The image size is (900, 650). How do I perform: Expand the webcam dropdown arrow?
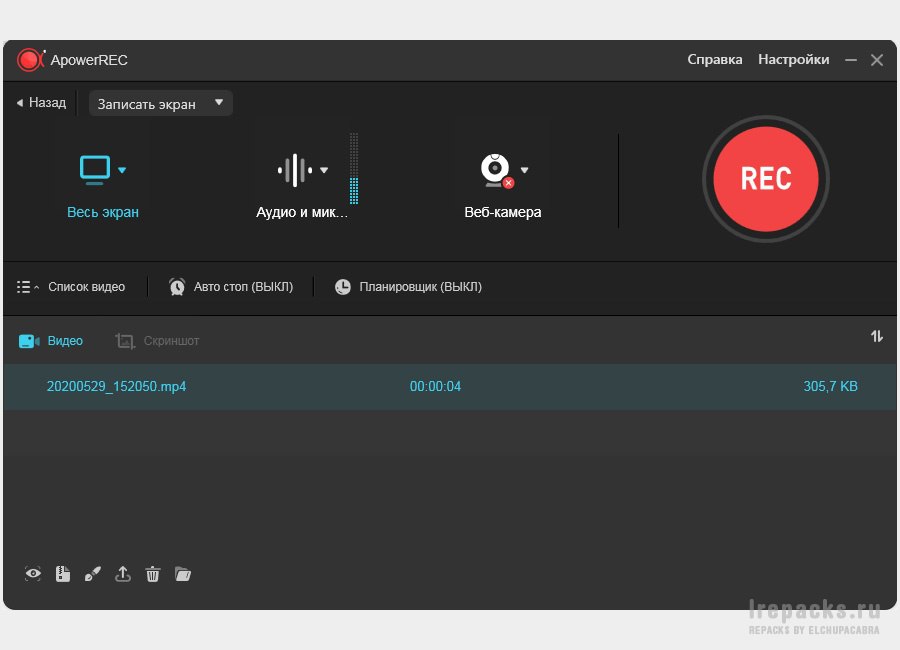524,170
